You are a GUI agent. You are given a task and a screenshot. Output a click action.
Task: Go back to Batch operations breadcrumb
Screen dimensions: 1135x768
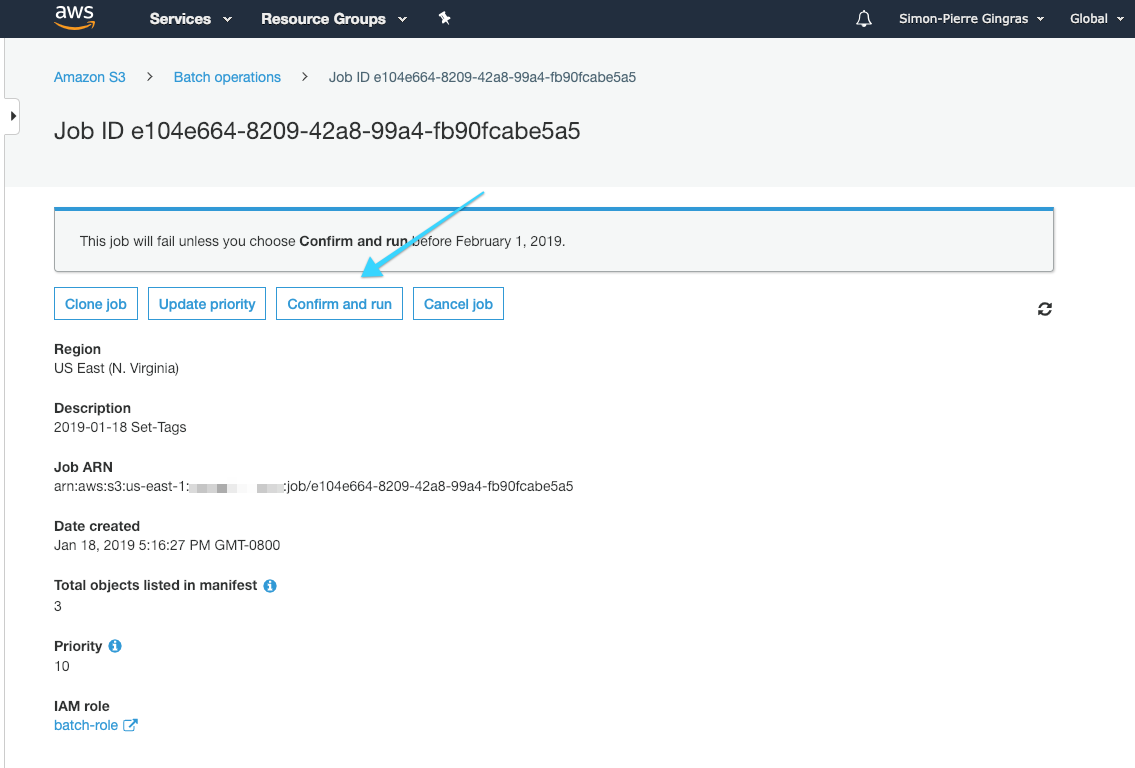[x=227, y=77]
